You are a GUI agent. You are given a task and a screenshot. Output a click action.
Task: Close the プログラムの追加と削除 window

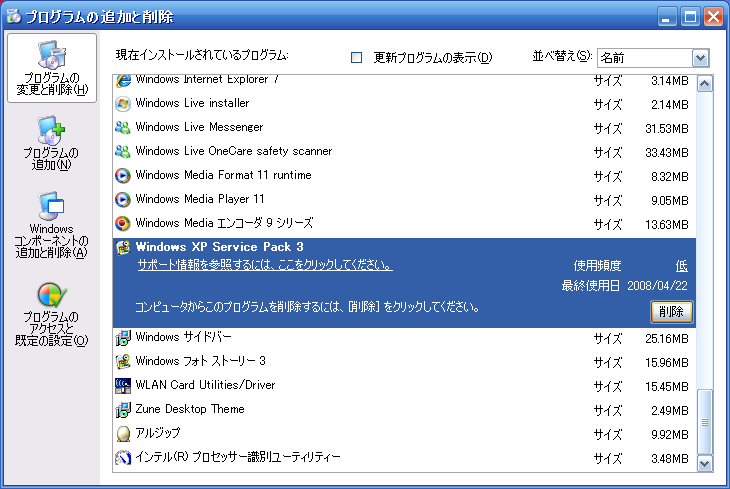point(713,17)
